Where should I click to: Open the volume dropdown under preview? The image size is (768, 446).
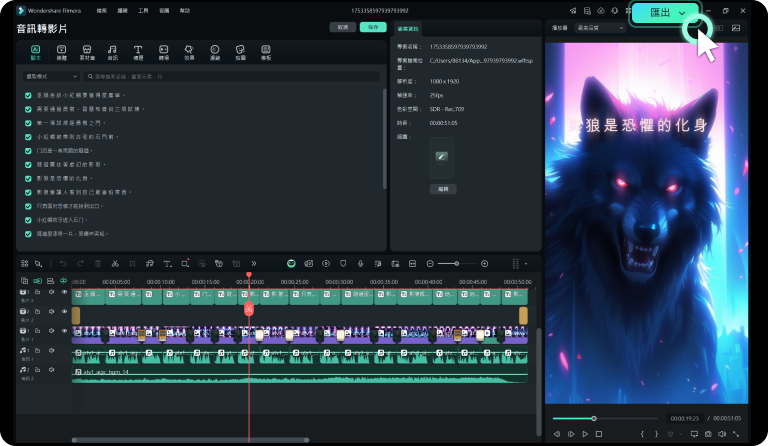[722, 434]
